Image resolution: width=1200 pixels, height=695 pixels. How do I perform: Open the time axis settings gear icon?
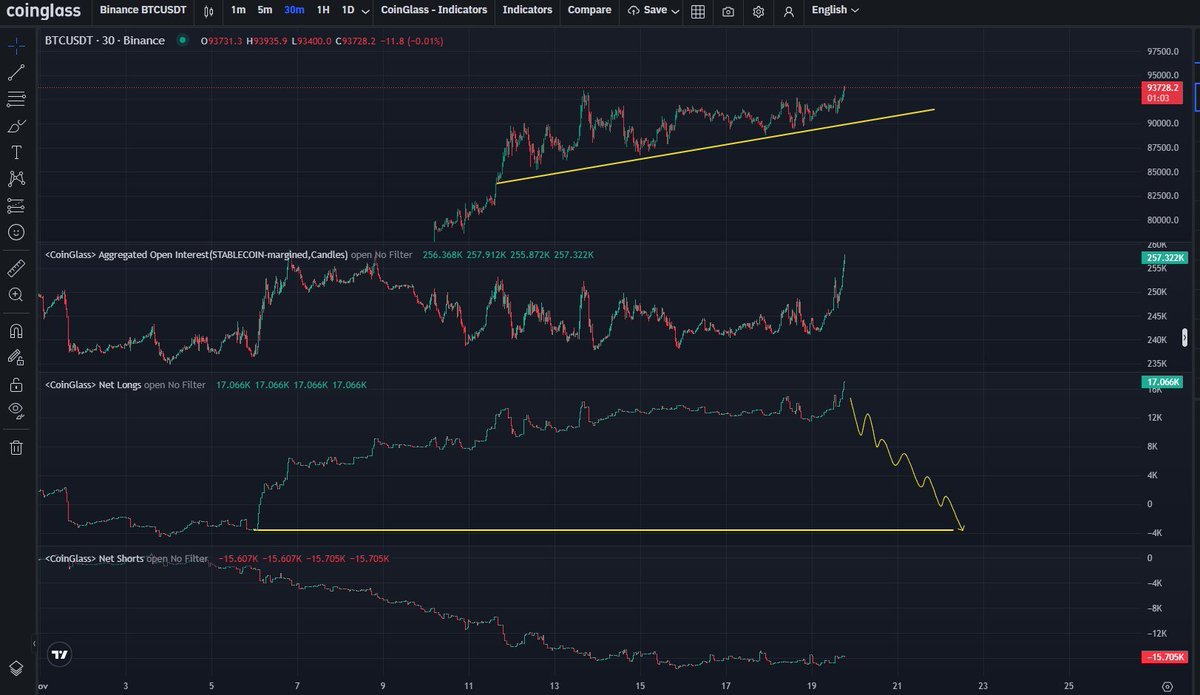click(1166, 687)
